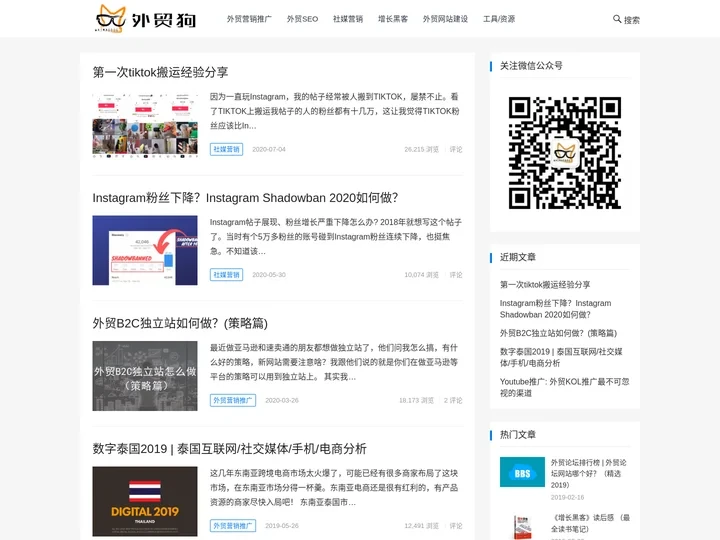Click 评论 link of Instagram Shadowban article

(x=456, y=275)
